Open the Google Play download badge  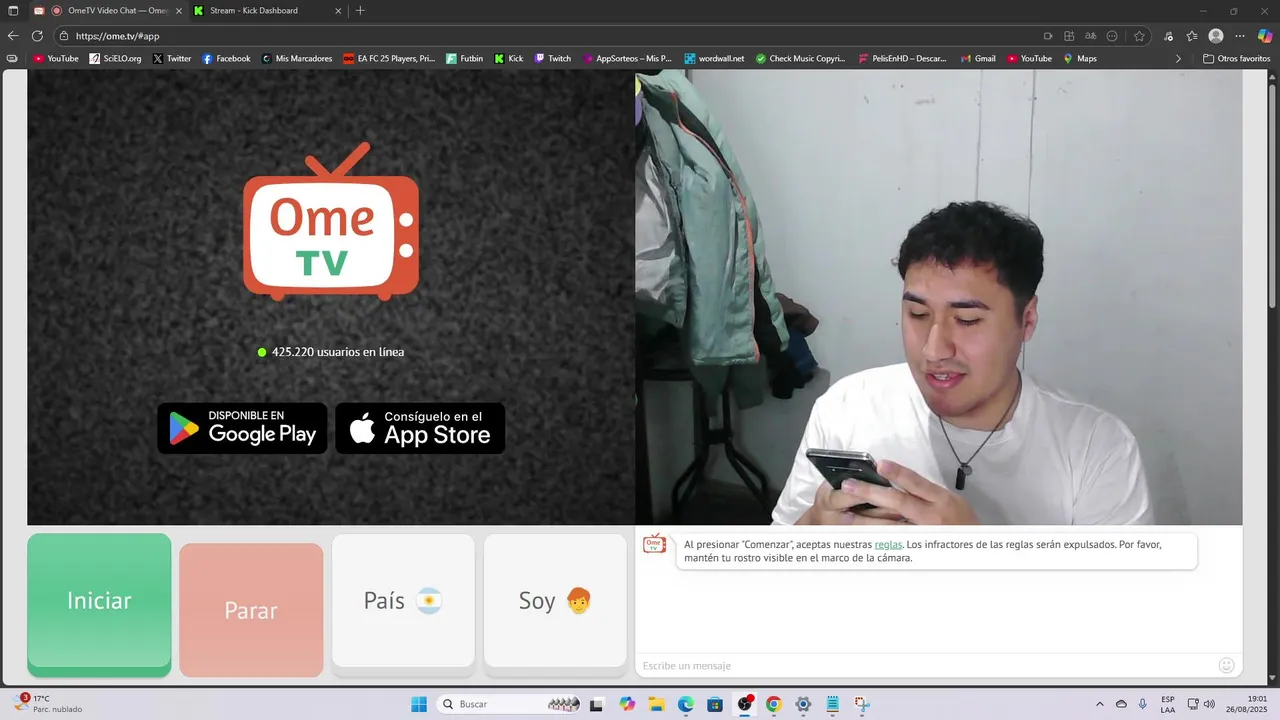pyautogui.click(x=242, y=428)
